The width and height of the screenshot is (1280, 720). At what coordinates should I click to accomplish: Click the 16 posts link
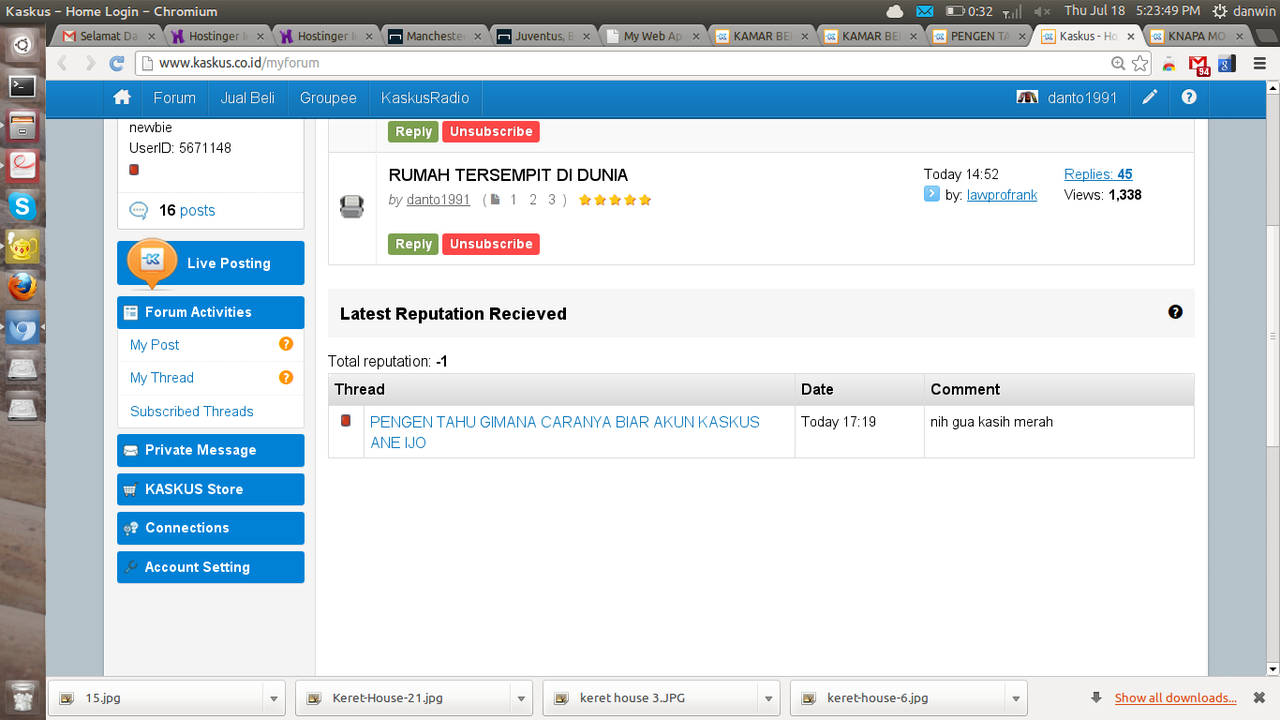(187, 210)
